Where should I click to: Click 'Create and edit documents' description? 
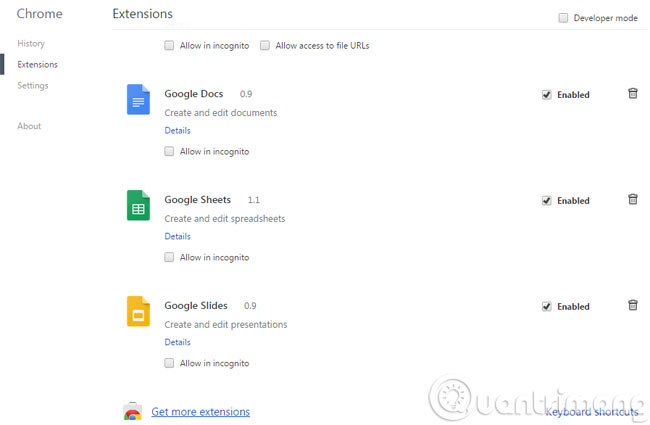click(221, 113)
